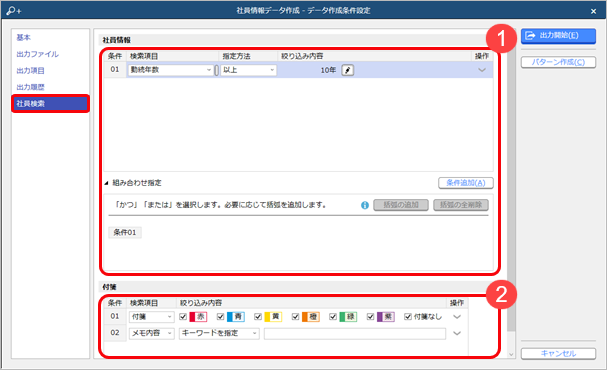Switch to the 基本 tab
607x370 pixels.
coord(24,38)
